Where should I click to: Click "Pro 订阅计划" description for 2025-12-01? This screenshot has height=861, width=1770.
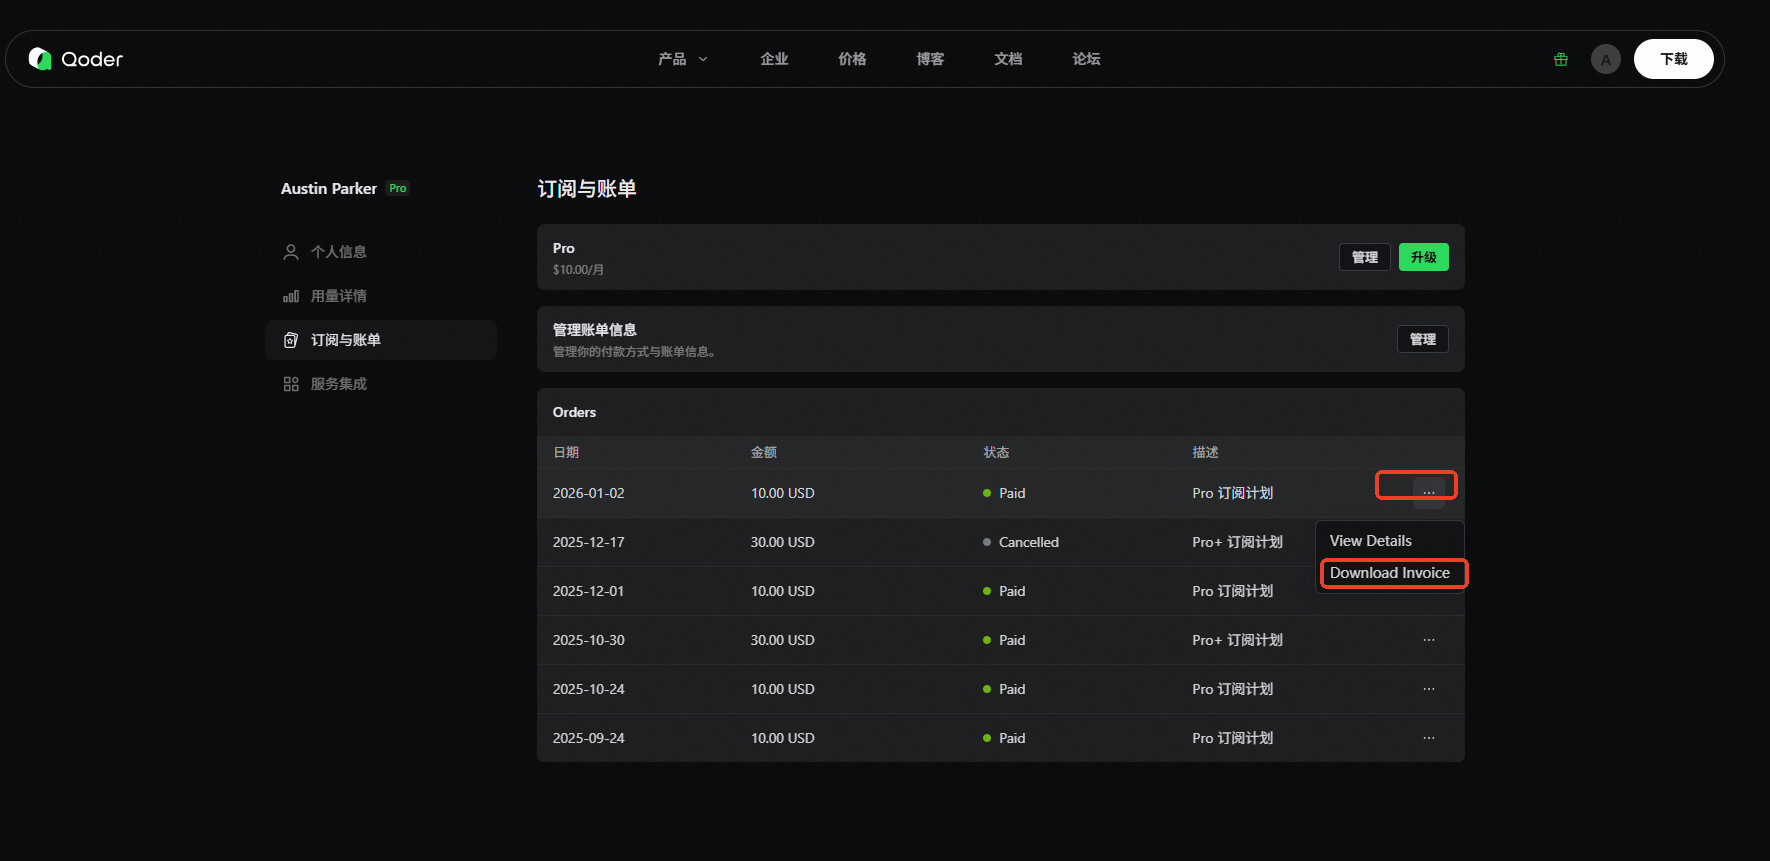(1233, 591)
